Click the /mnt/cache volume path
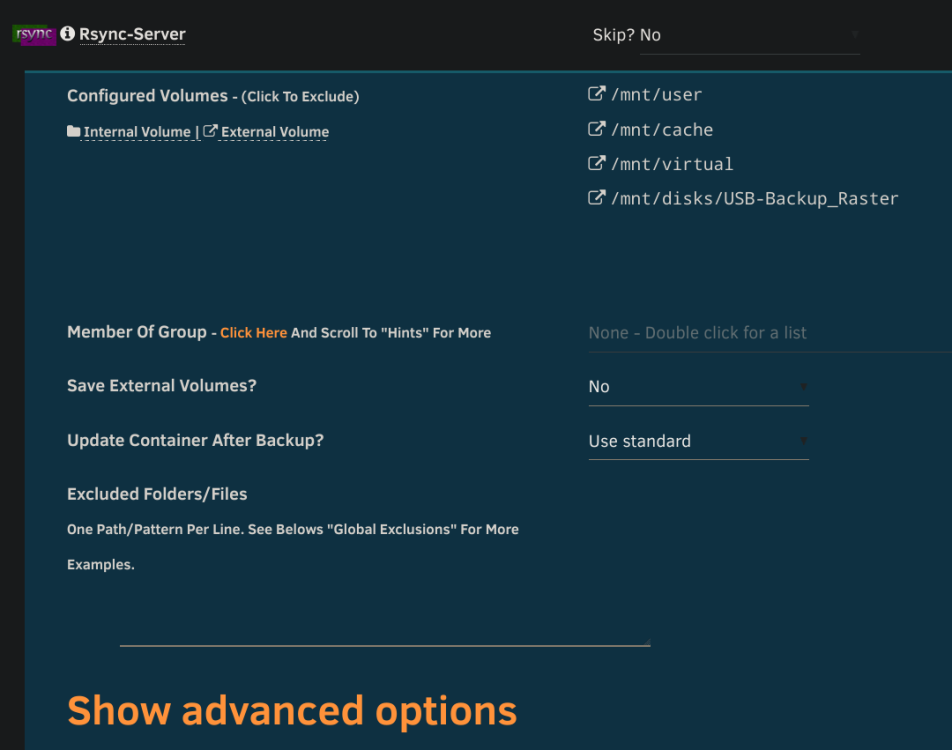The image size is (952, 750). pos(662,130)
